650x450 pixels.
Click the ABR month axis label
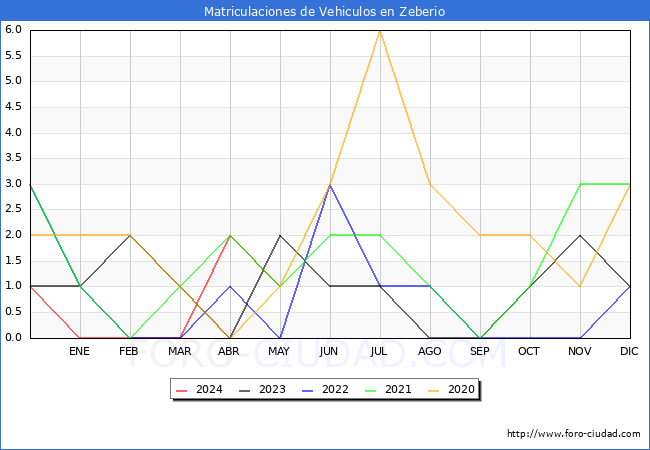click(229, 351)
